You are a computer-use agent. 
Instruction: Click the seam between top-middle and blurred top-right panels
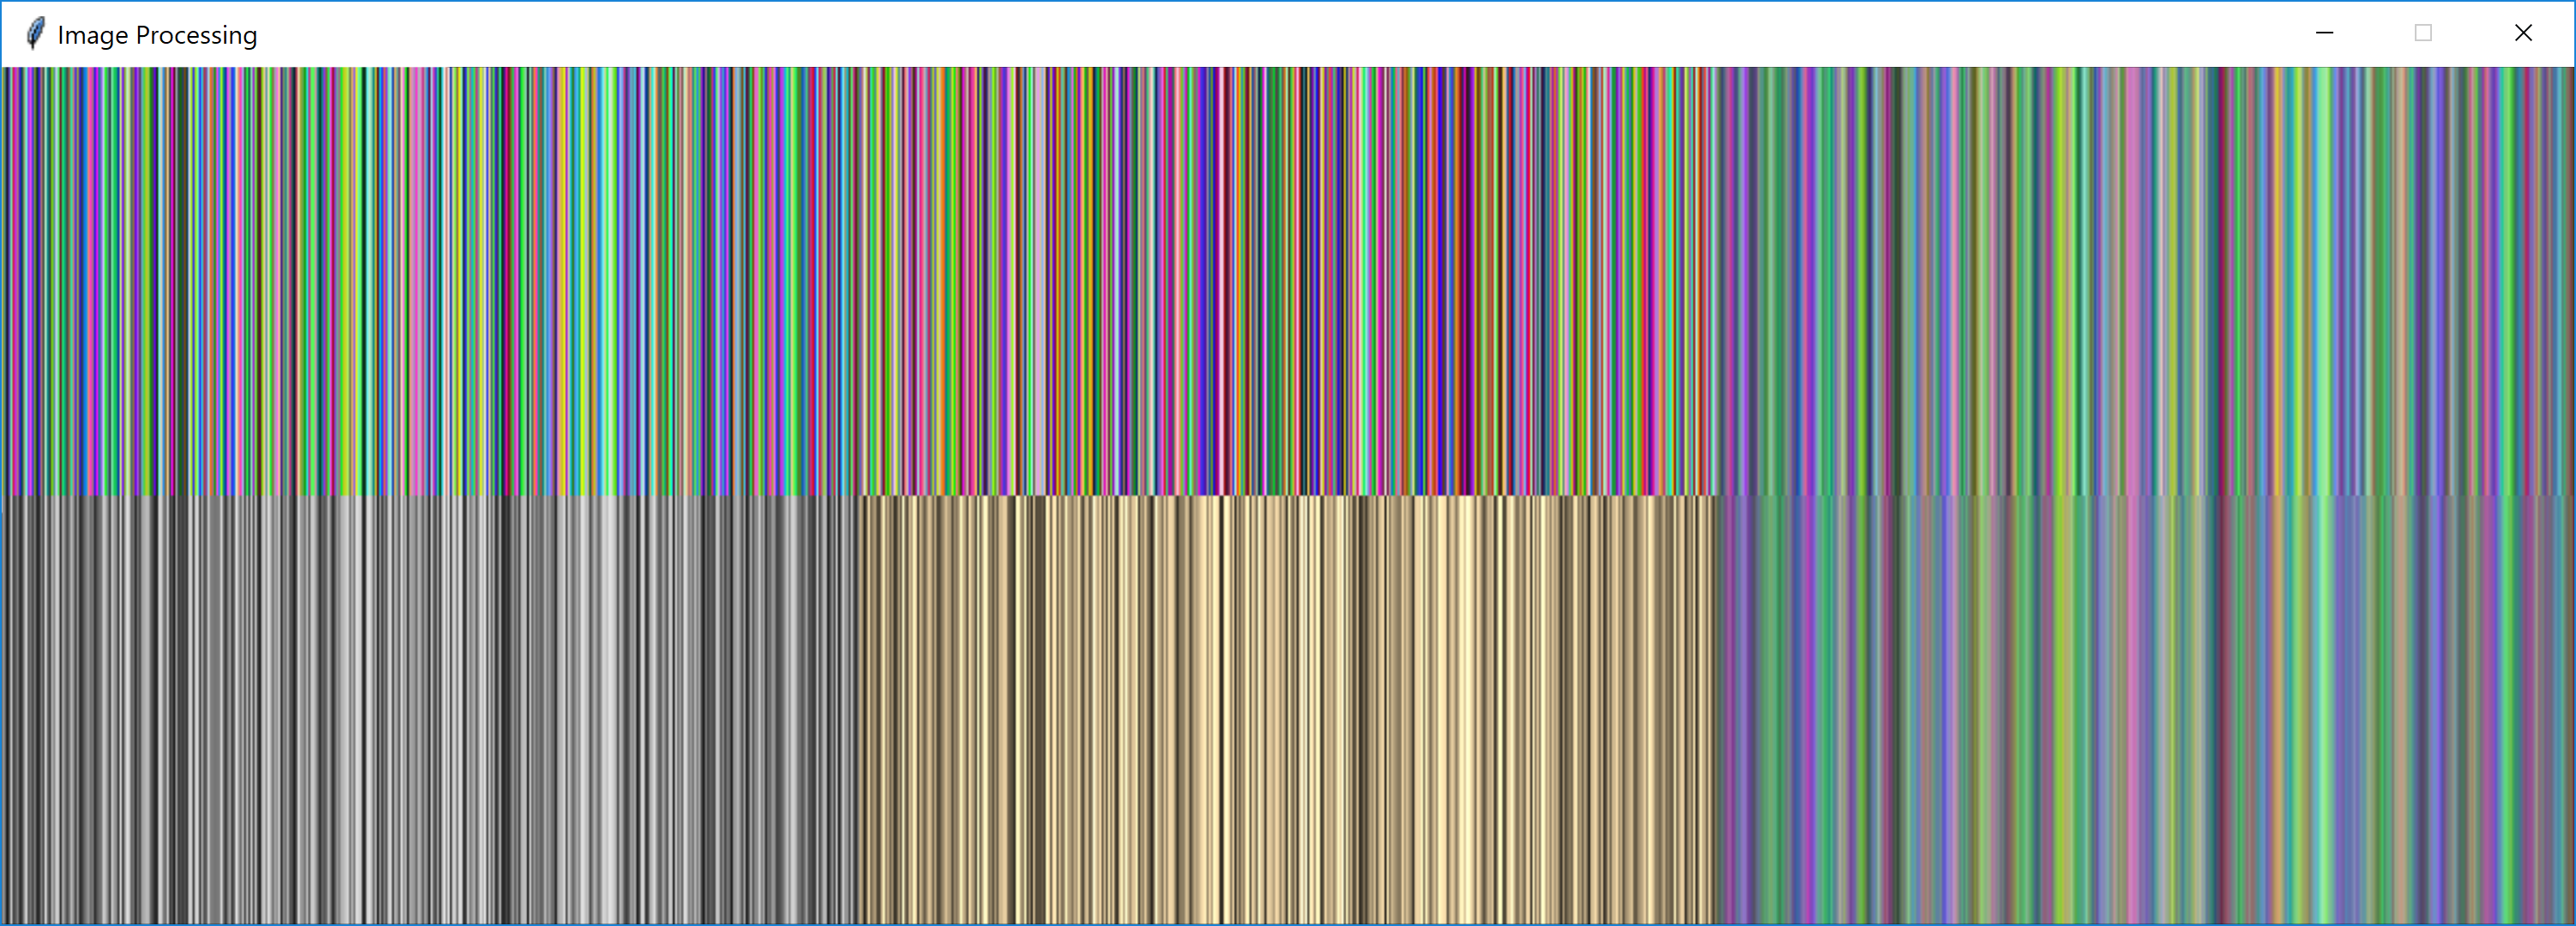(x=1716, y=281)
